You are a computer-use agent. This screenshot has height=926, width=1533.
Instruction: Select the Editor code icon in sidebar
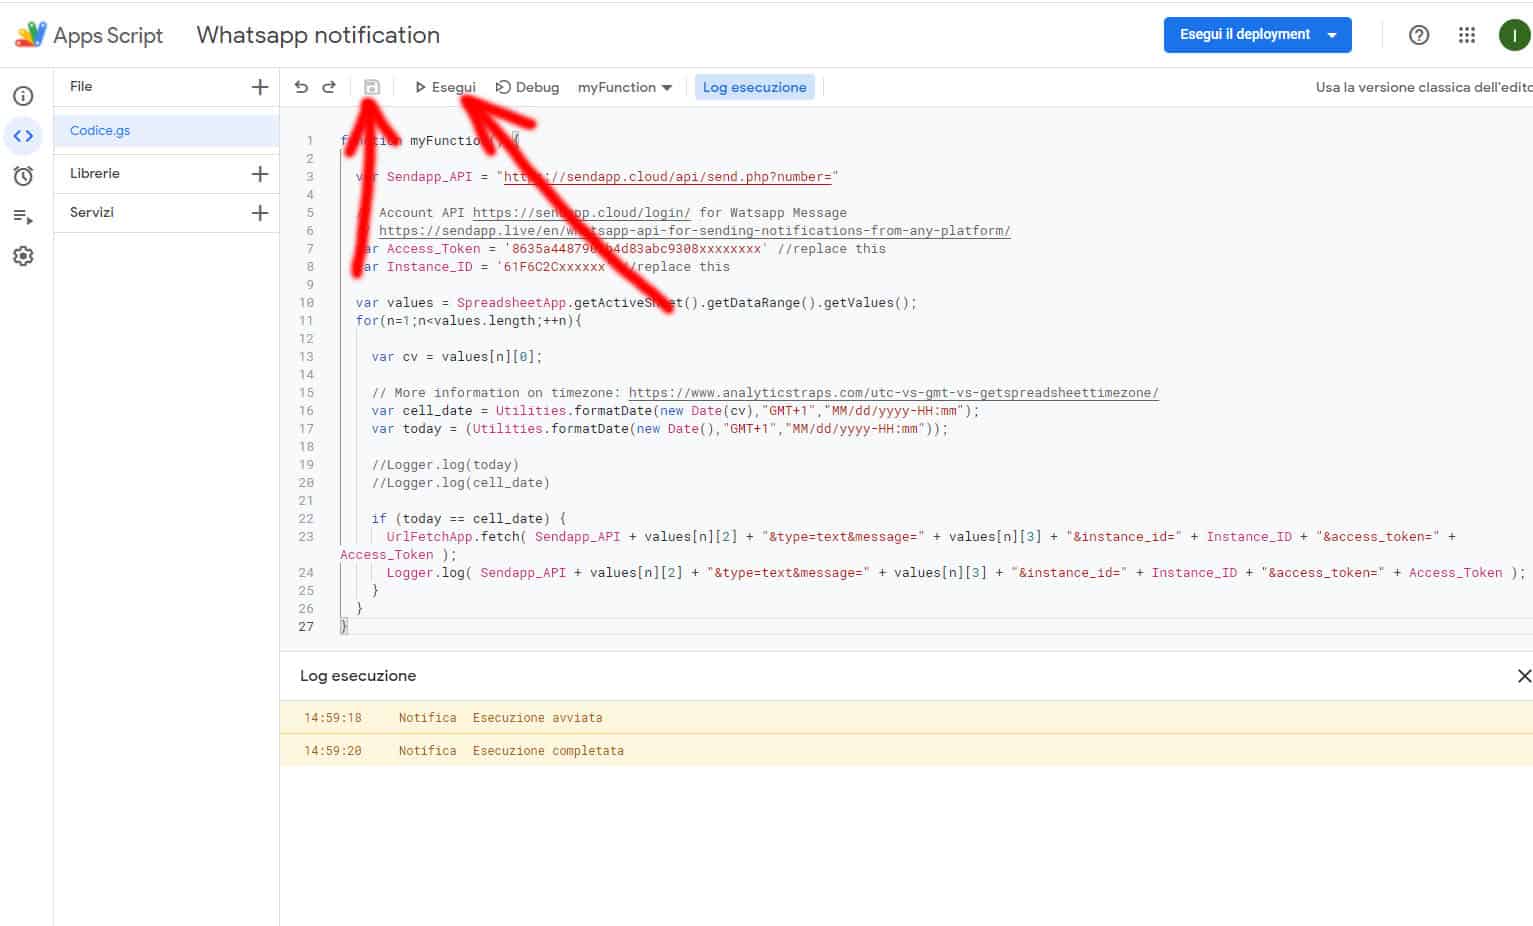tap(23, 136)
